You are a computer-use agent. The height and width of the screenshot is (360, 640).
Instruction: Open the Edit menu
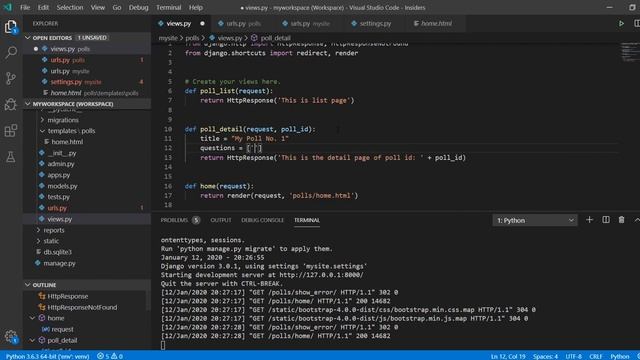click(x=43, y=7)
